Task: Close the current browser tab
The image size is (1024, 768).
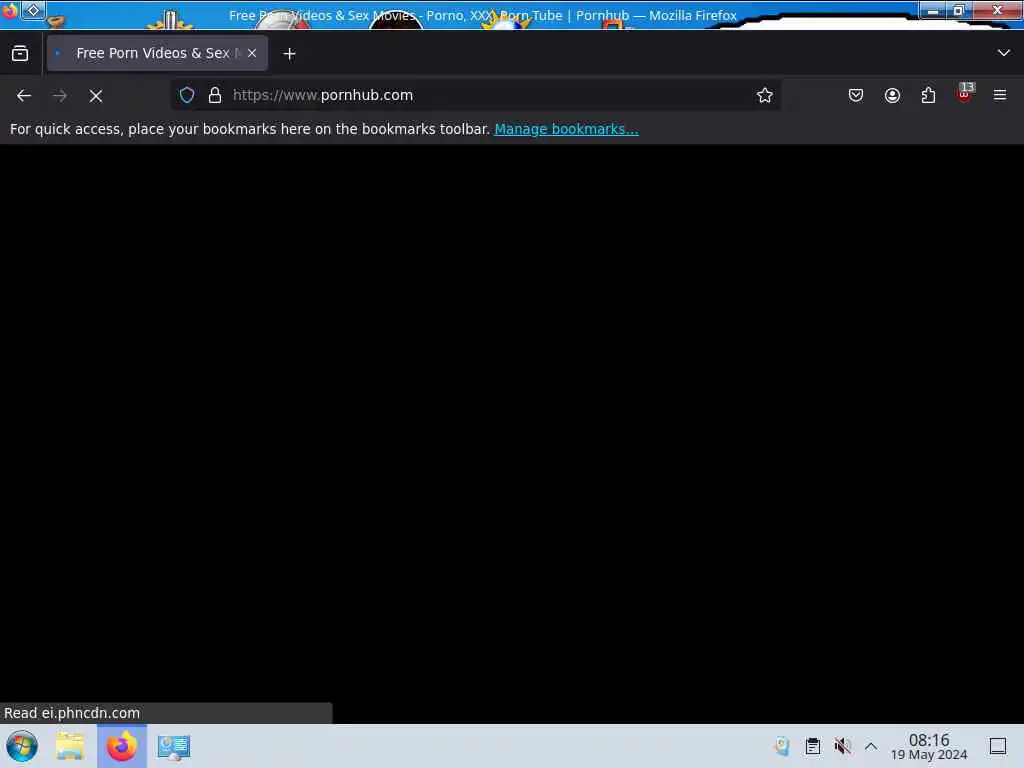Action: (252, 54)
